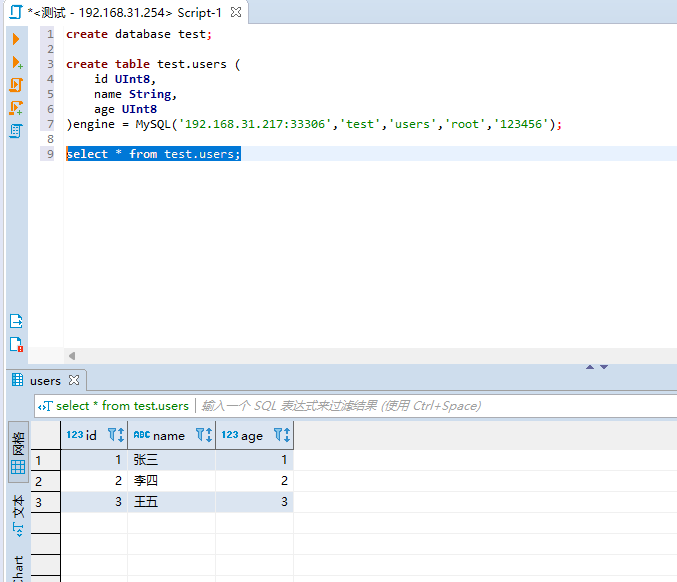The width and height of the screenshot is (677, 582).
Task: Execute the SQL statement with the orange arrow
Action: (x=16, y=39)
